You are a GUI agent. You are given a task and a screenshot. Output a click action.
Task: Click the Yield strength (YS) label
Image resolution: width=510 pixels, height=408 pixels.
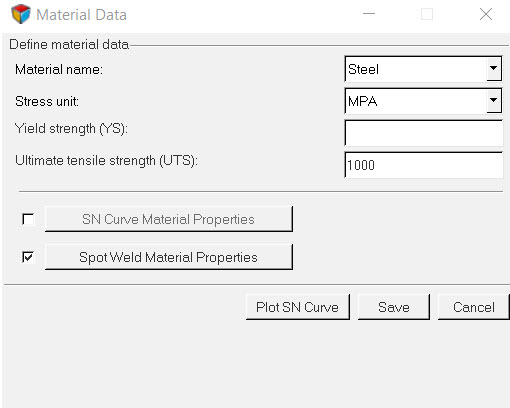pos(71,129)
